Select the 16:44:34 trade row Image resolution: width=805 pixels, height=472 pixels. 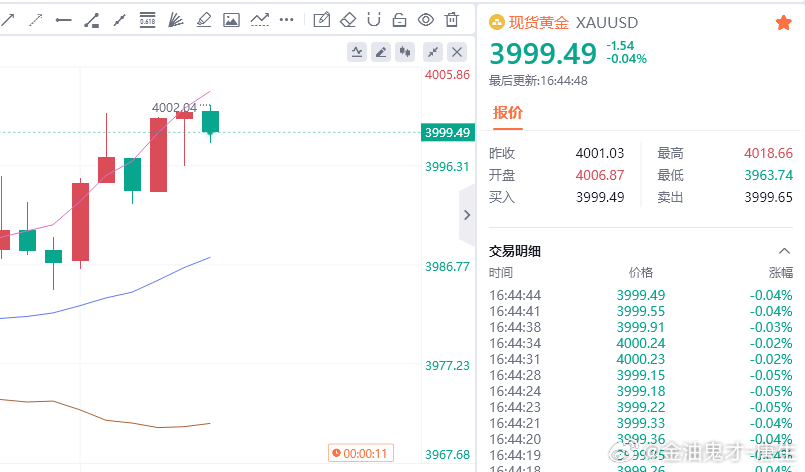tap(641, 343)
